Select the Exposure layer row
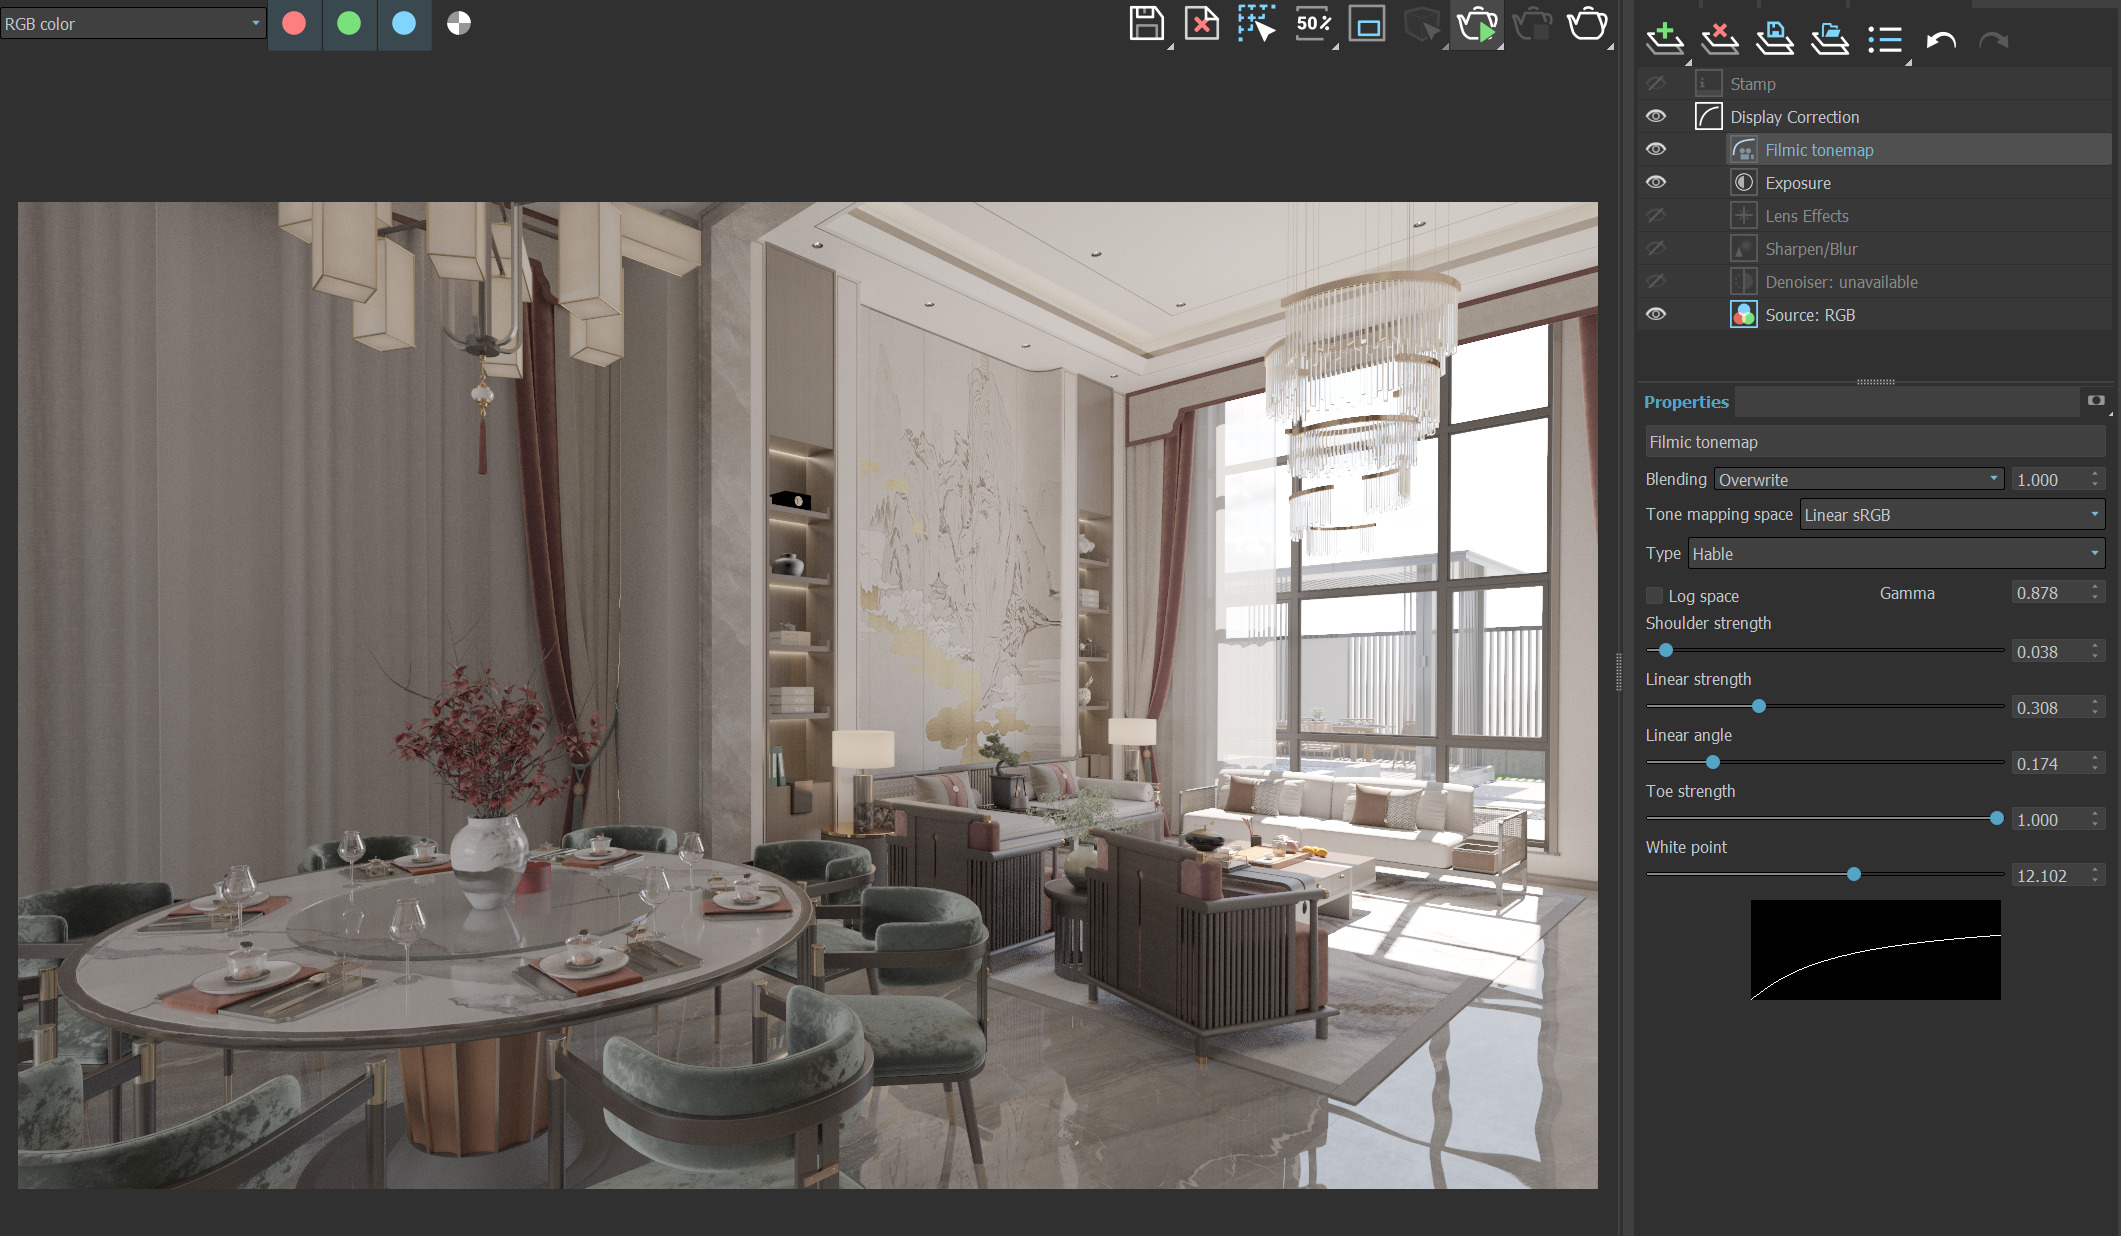This screenshot has height=1236, width=2121. point(1875,183)
